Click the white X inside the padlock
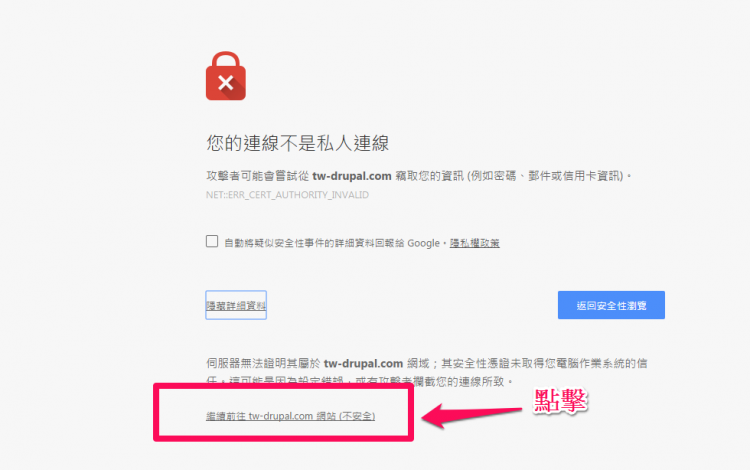 click(x=226, y=83)
